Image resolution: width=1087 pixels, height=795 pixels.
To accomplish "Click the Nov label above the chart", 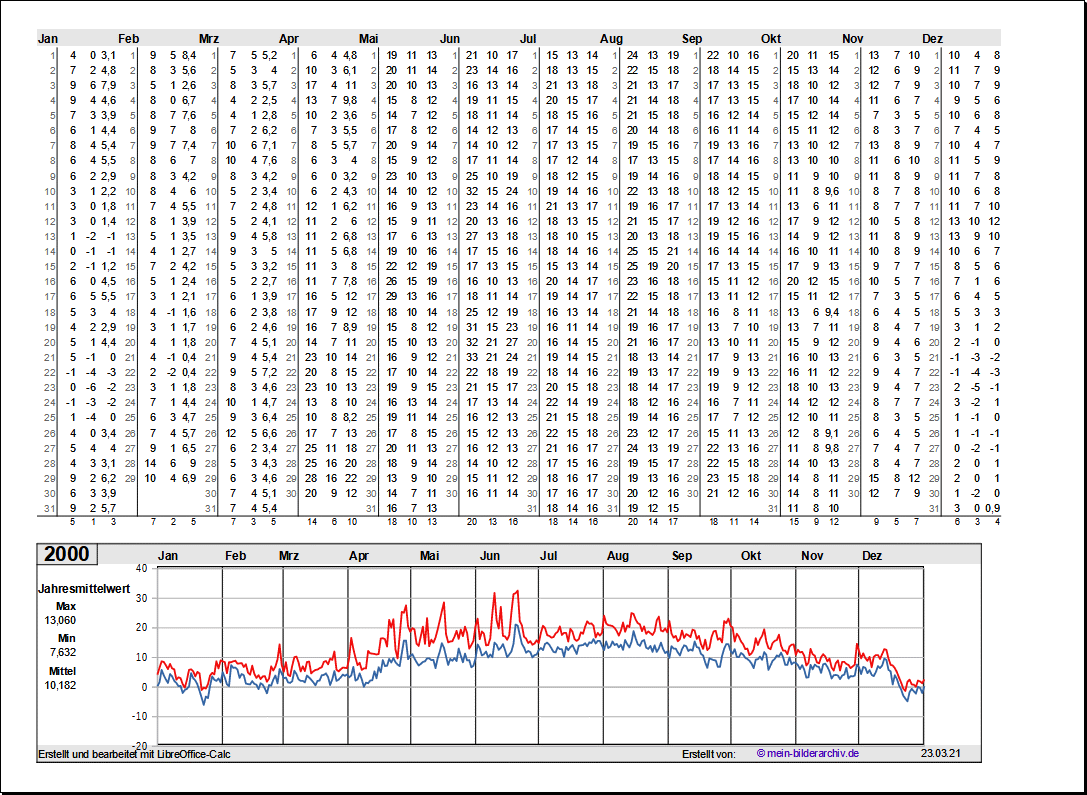I will [812, 556].
